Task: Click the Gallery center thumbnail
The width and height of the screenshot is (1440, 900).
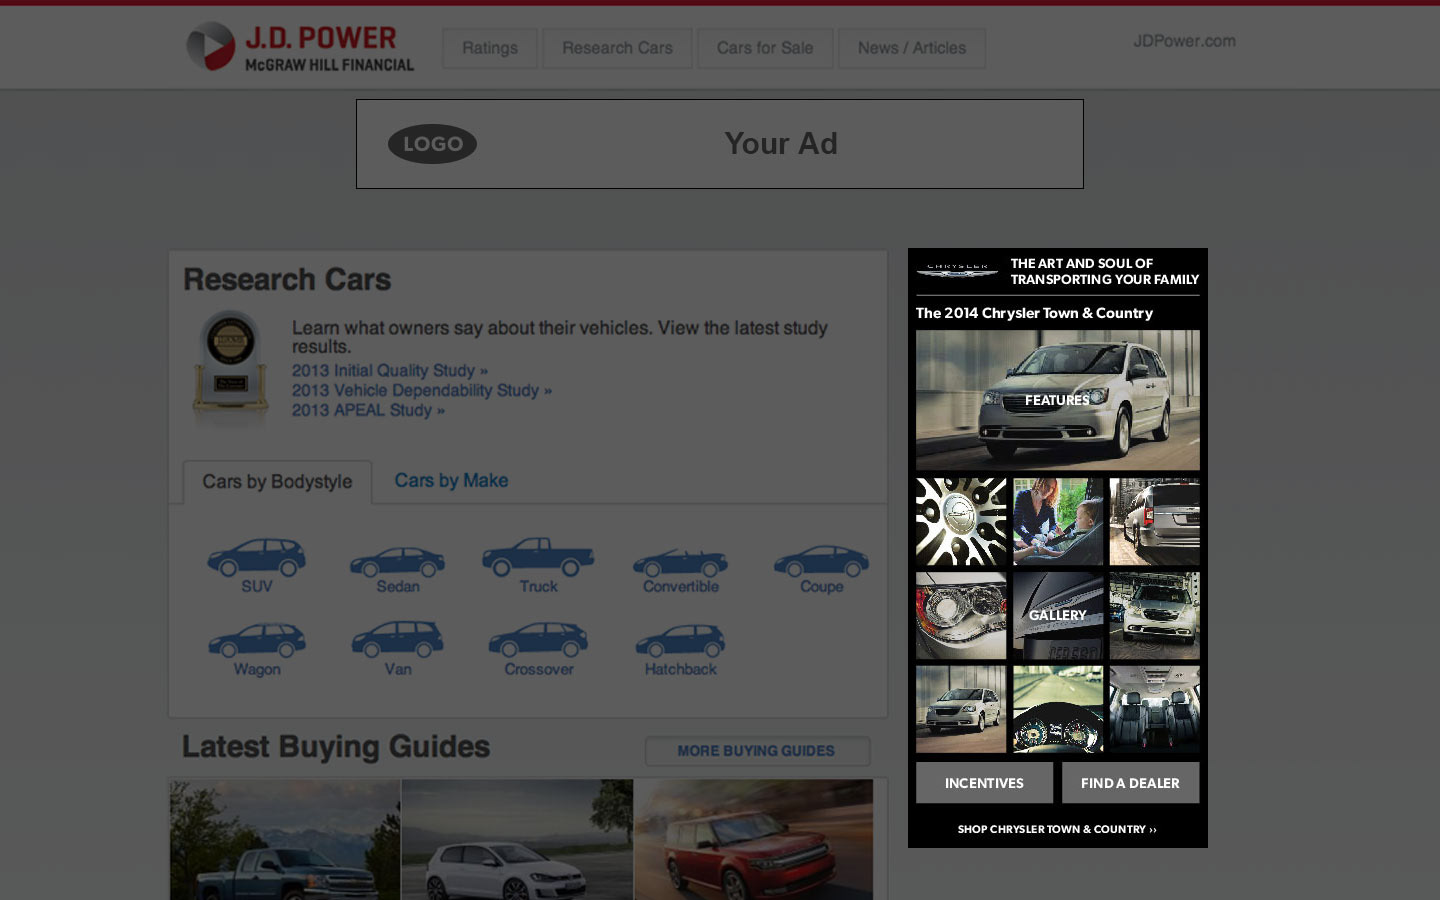Action: (x=1058, y=615)
